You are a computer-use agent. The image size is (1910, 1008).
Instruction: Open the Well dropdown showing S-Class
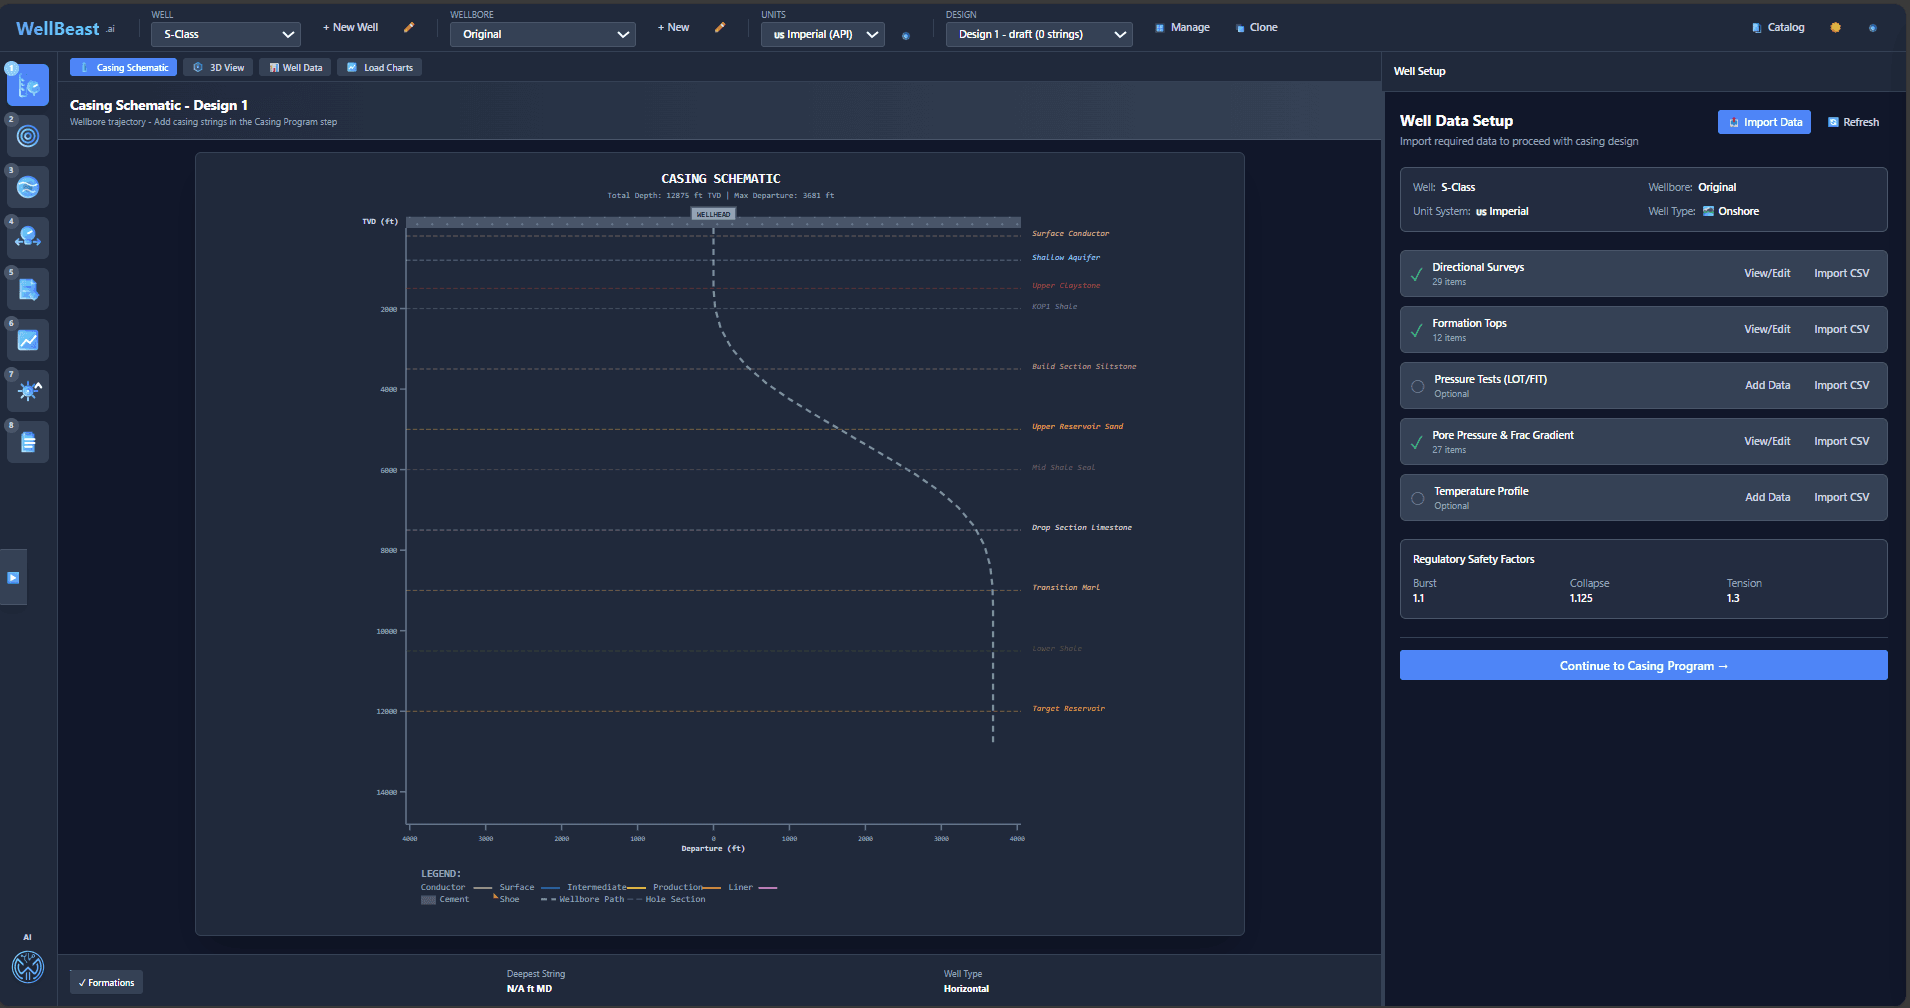[x=226, y=34]
